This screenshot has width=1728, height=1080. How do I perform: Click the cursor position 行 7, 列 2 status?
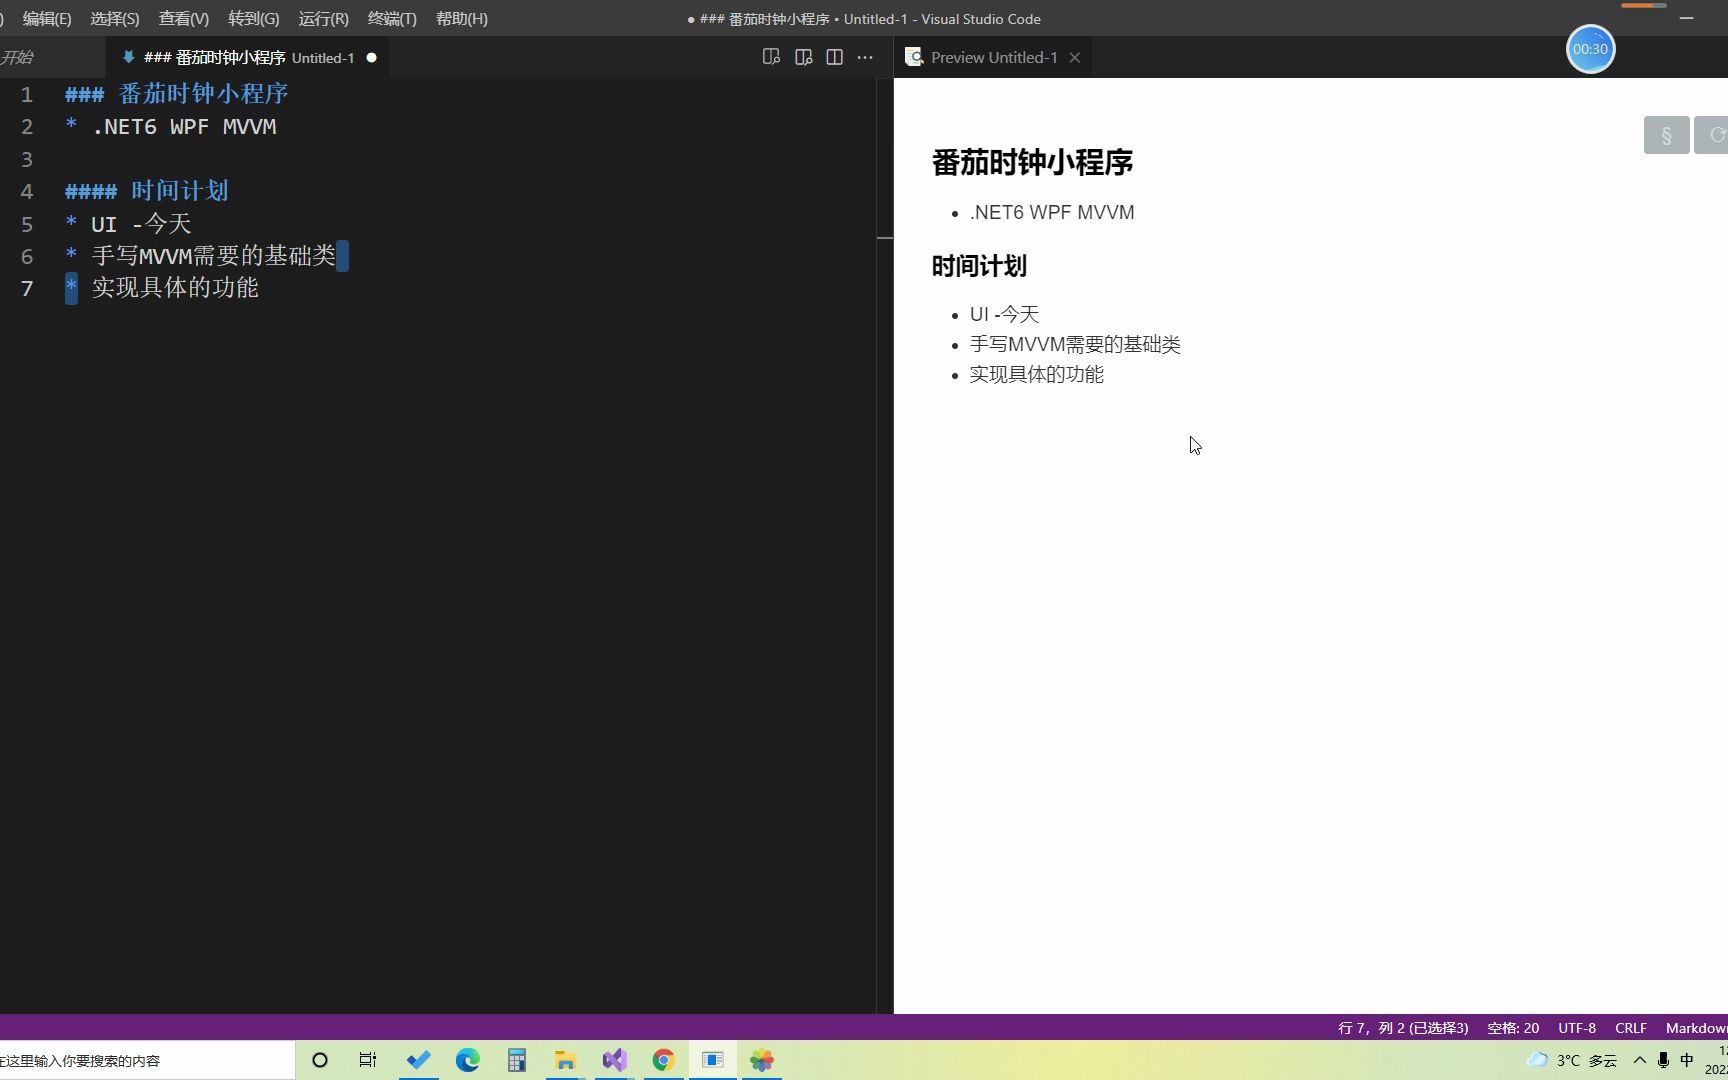click(1403, 1028)
